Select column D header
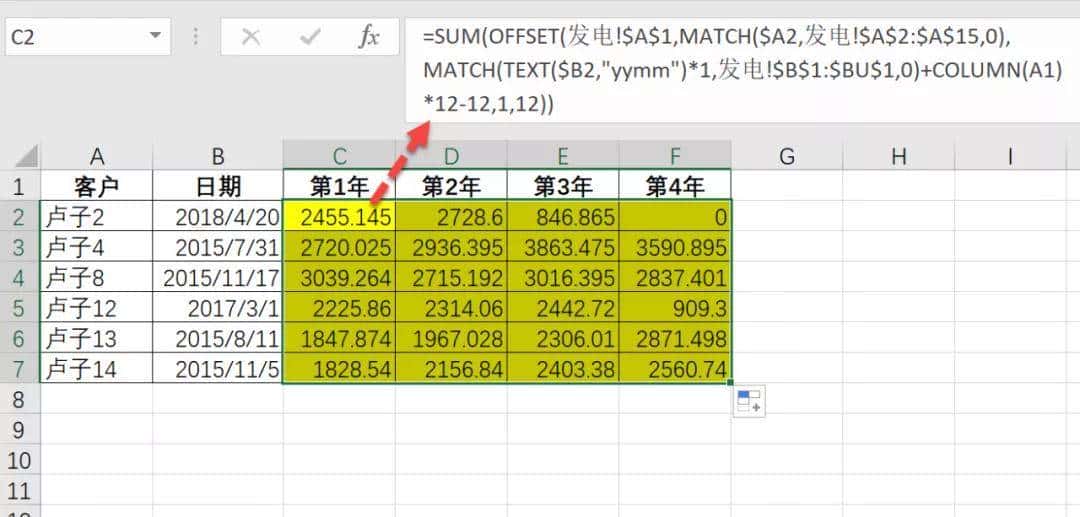 pos(451,156)
